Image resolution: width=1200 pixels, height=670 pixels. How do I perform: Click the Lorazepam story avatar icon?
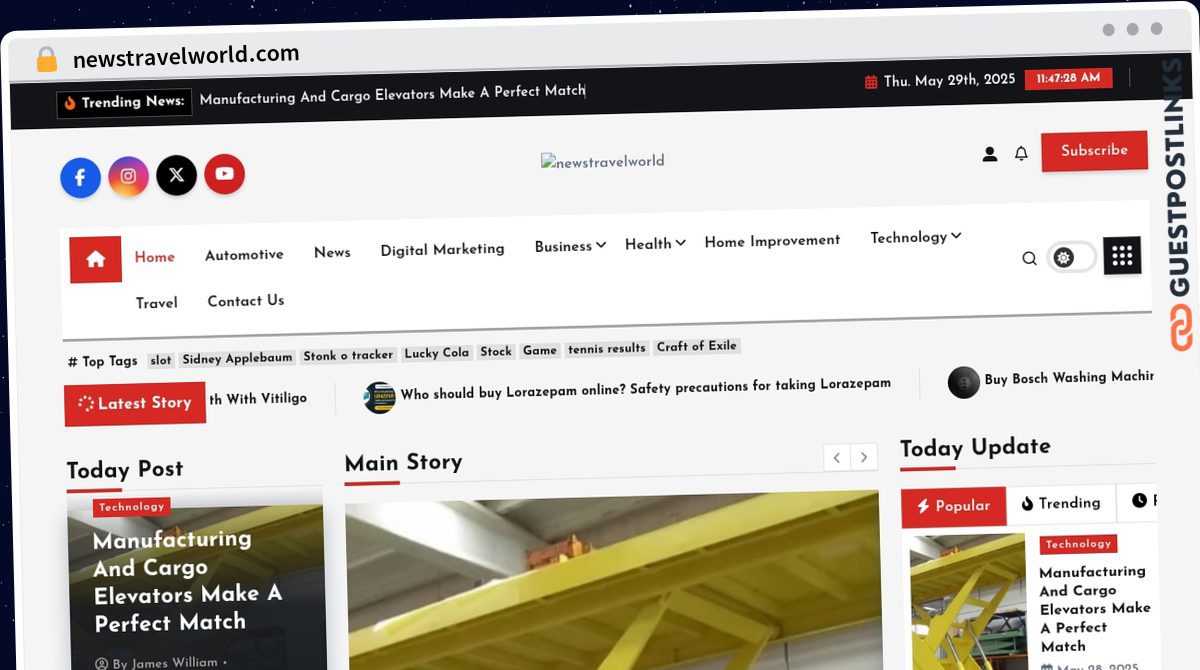point(379,397)
